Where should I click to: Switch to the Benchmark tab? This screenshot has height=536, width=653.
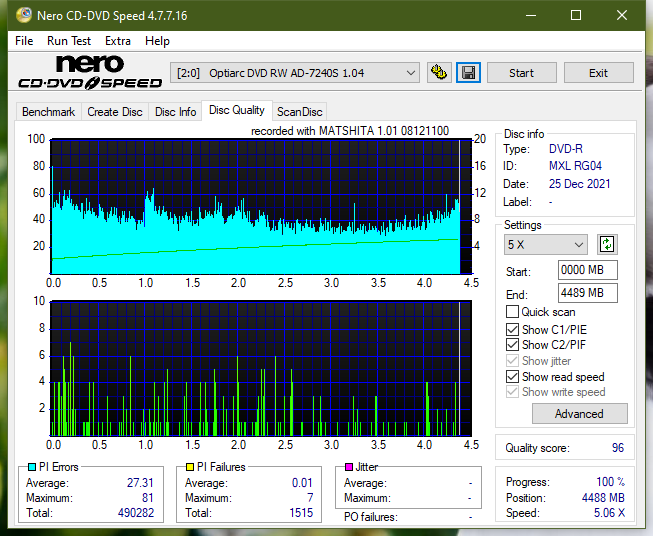(49, 112)
